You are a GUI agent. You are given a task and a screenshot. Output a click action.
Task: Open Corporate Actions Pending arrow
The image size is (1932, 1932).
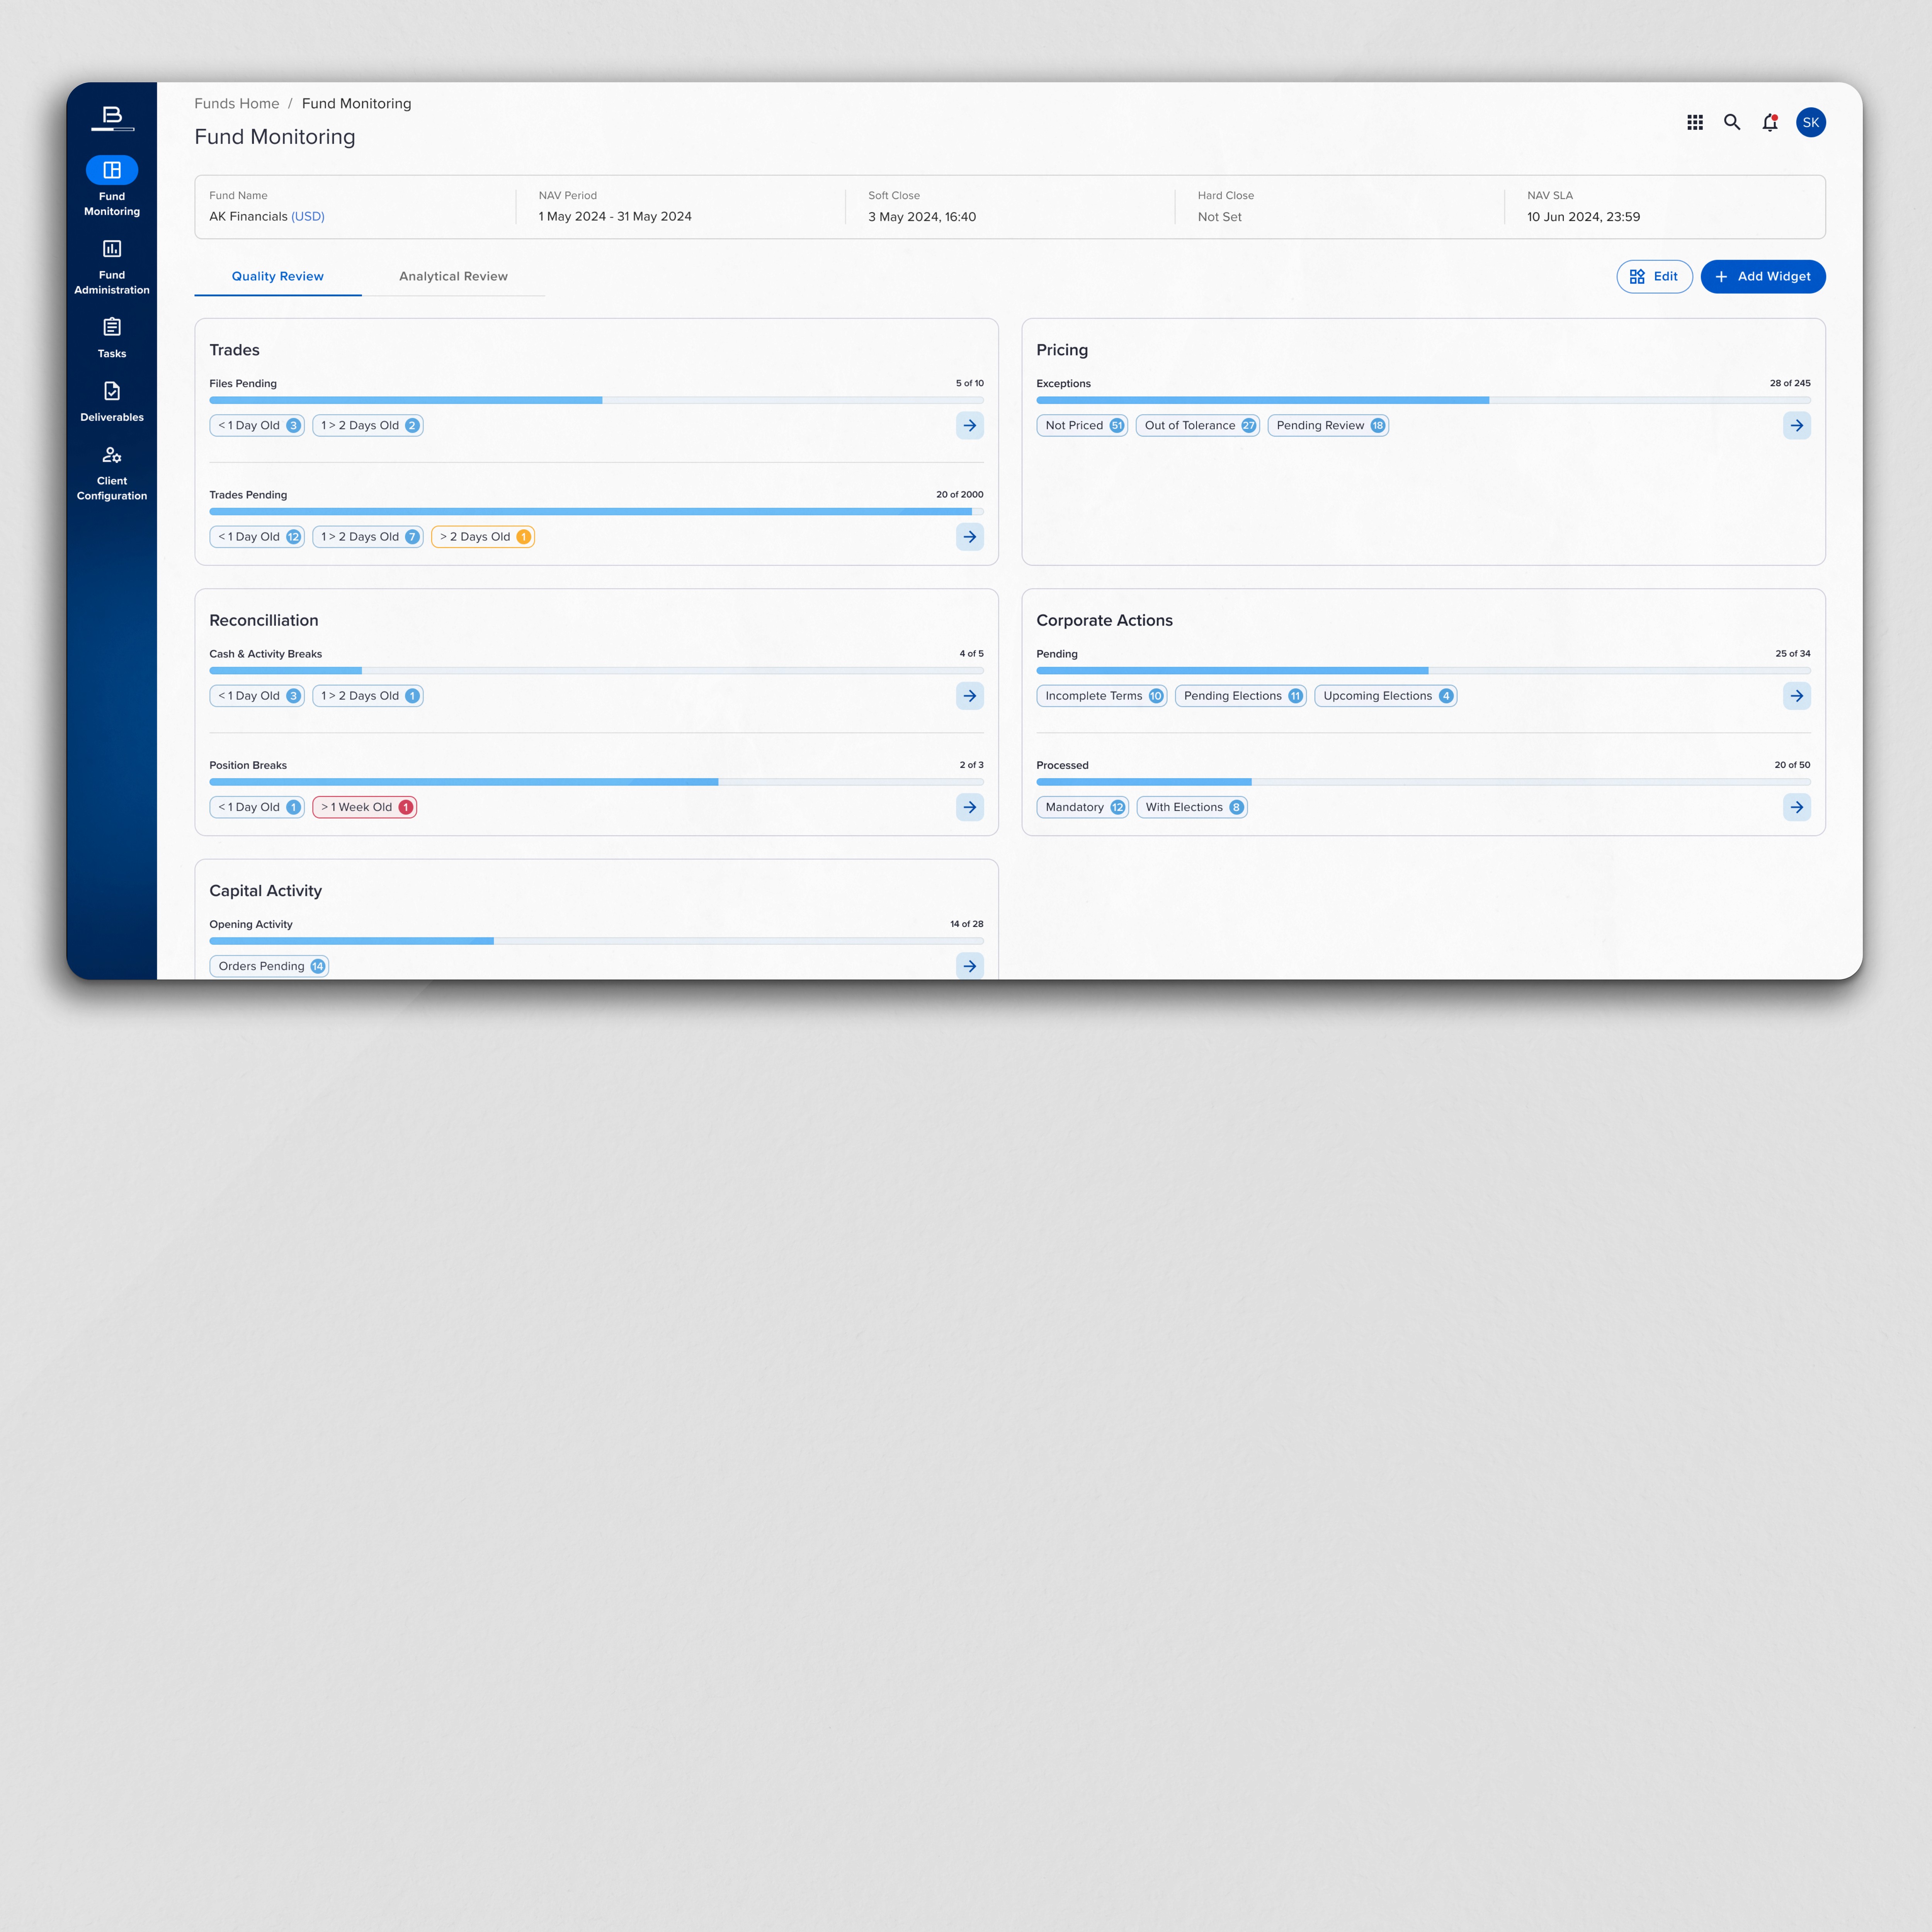pos(1797,696)
